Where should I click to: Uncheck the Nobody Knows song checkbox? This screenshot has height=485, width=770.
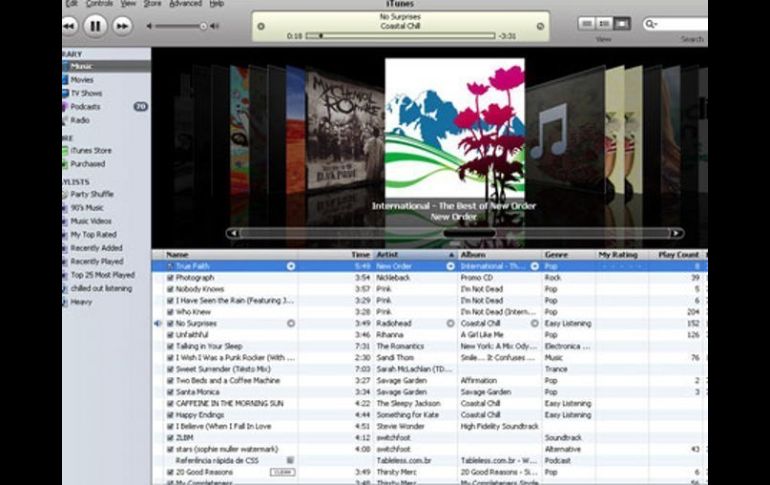click(170, 289)
